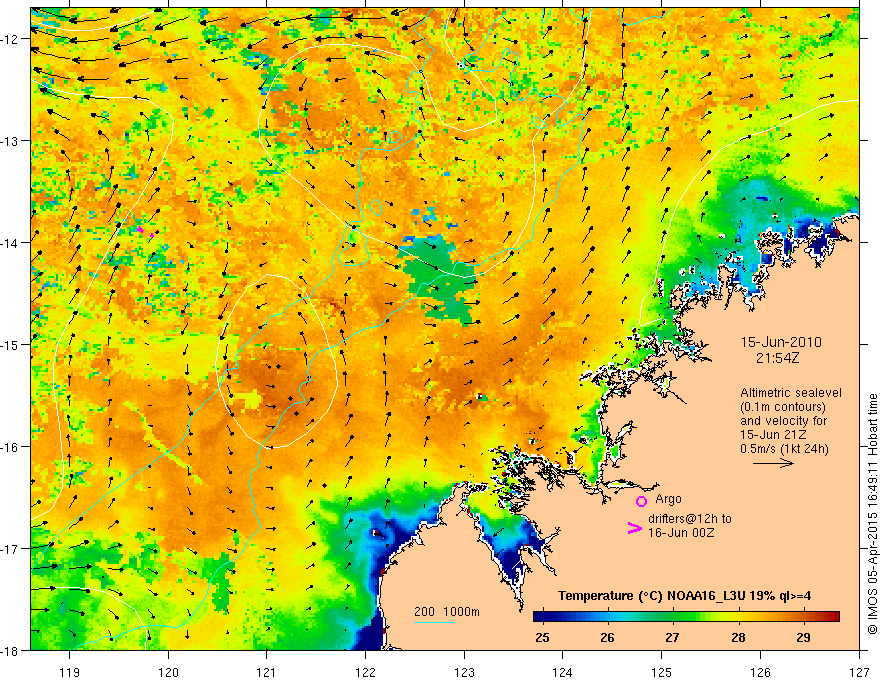The height and width of the screenshot is (680, 880).
Task: Click the latitude axis label "-13"
Action: [x=11, y=141]
